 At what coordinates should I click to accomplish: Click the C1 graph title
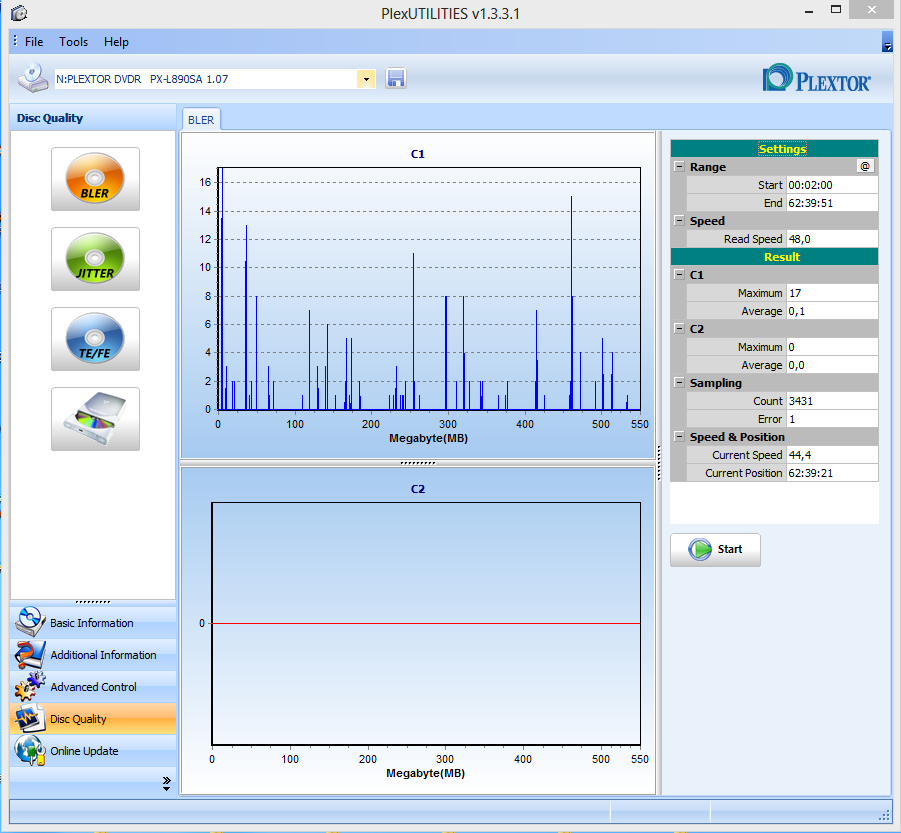[418, 154]
